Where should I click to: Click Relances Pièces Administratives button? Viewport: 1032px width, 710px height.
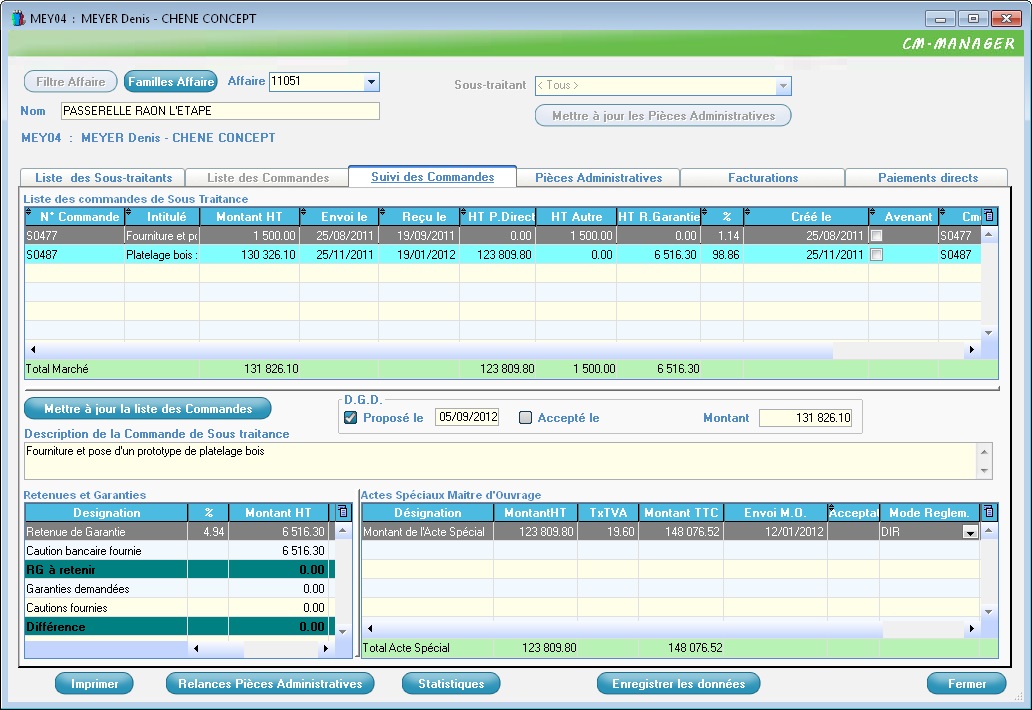pos(270,684)
